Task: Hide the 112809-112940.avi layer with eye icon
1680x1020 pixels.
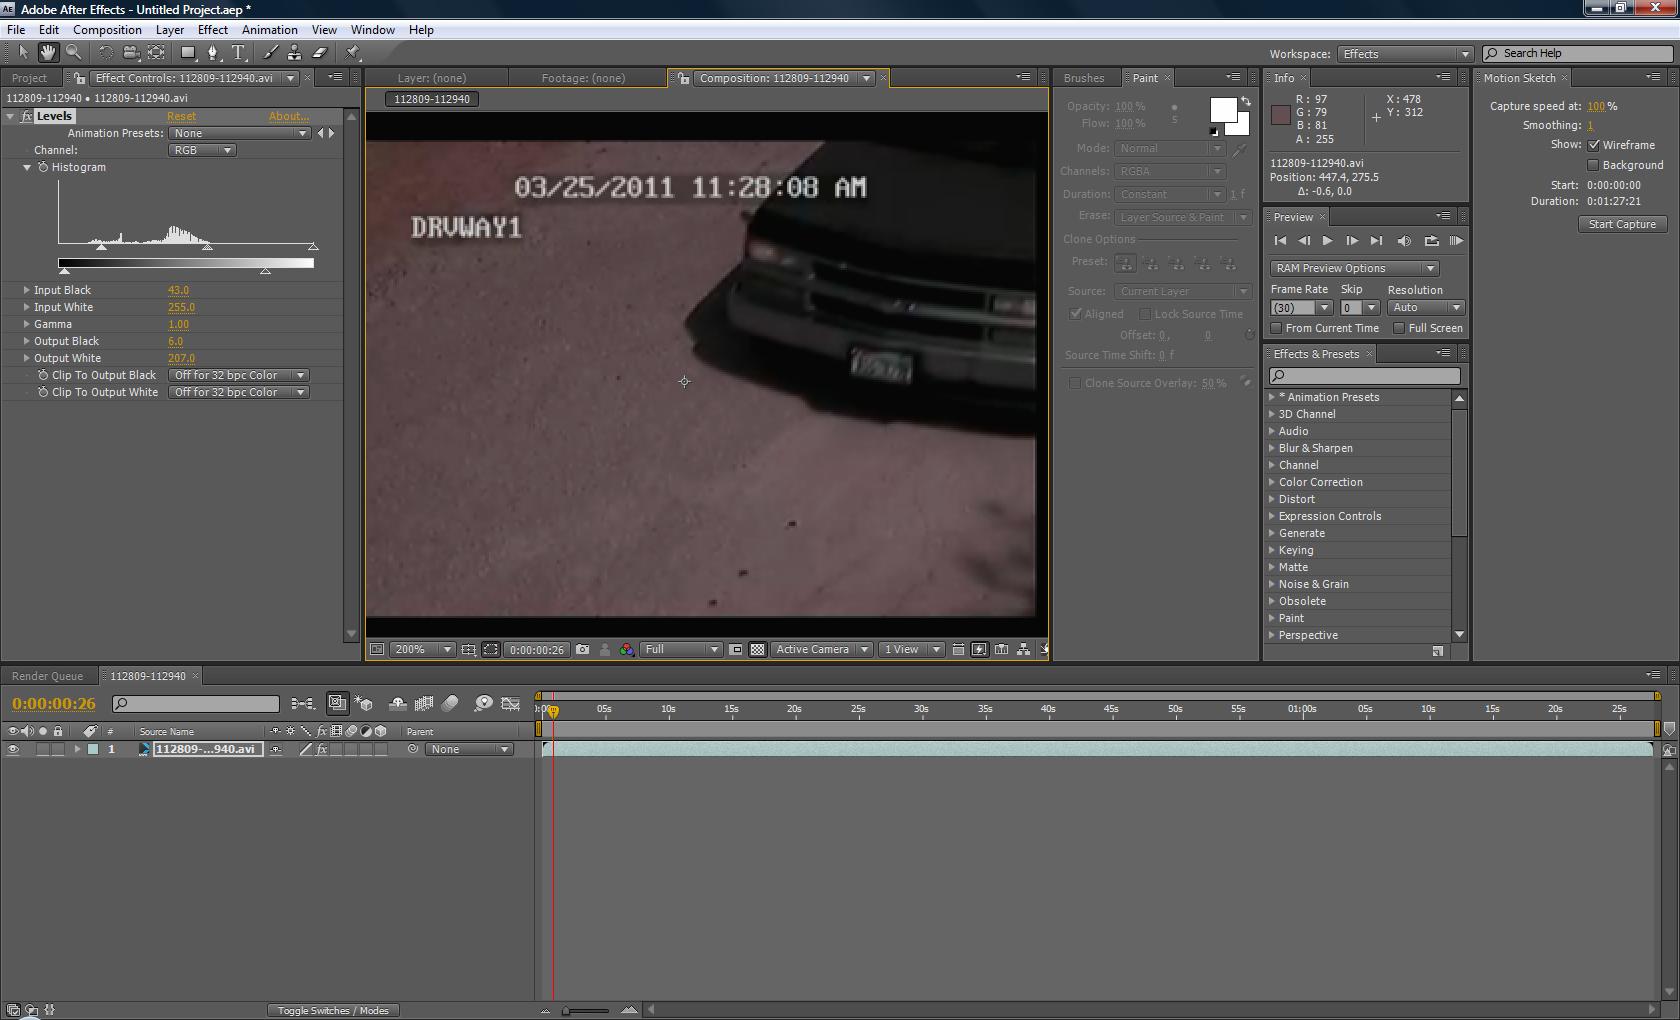Action: point(13,749)
